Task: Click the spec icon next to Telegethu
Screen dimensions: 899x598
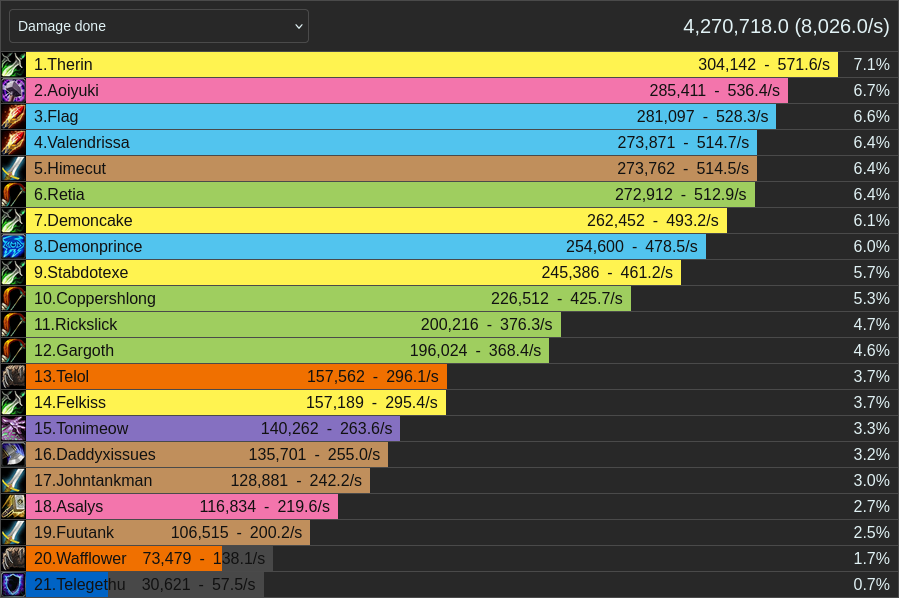Action: pyautogui.click(x=13, y=584)
